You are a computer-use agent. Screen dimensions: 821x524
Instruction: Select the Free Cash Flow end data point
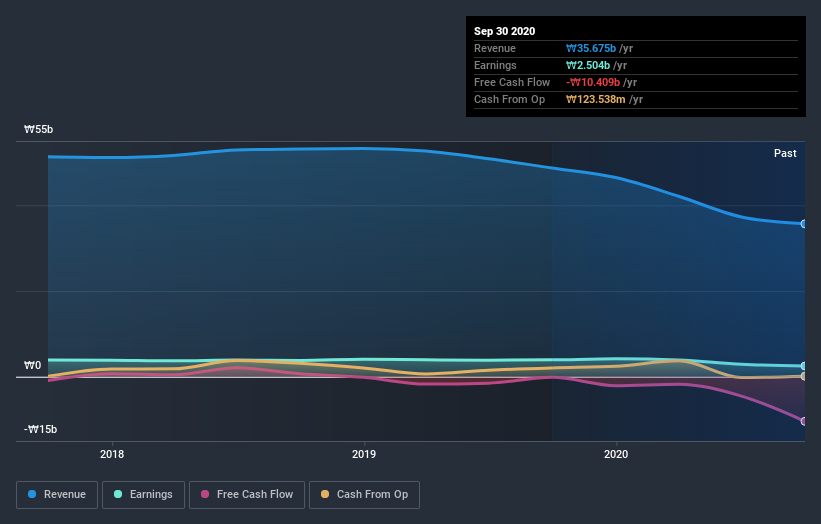(804, 421)
